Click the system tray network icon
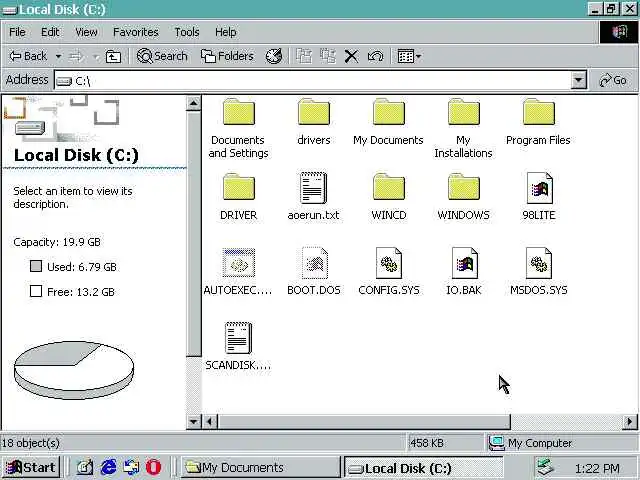 coord(545,468)
